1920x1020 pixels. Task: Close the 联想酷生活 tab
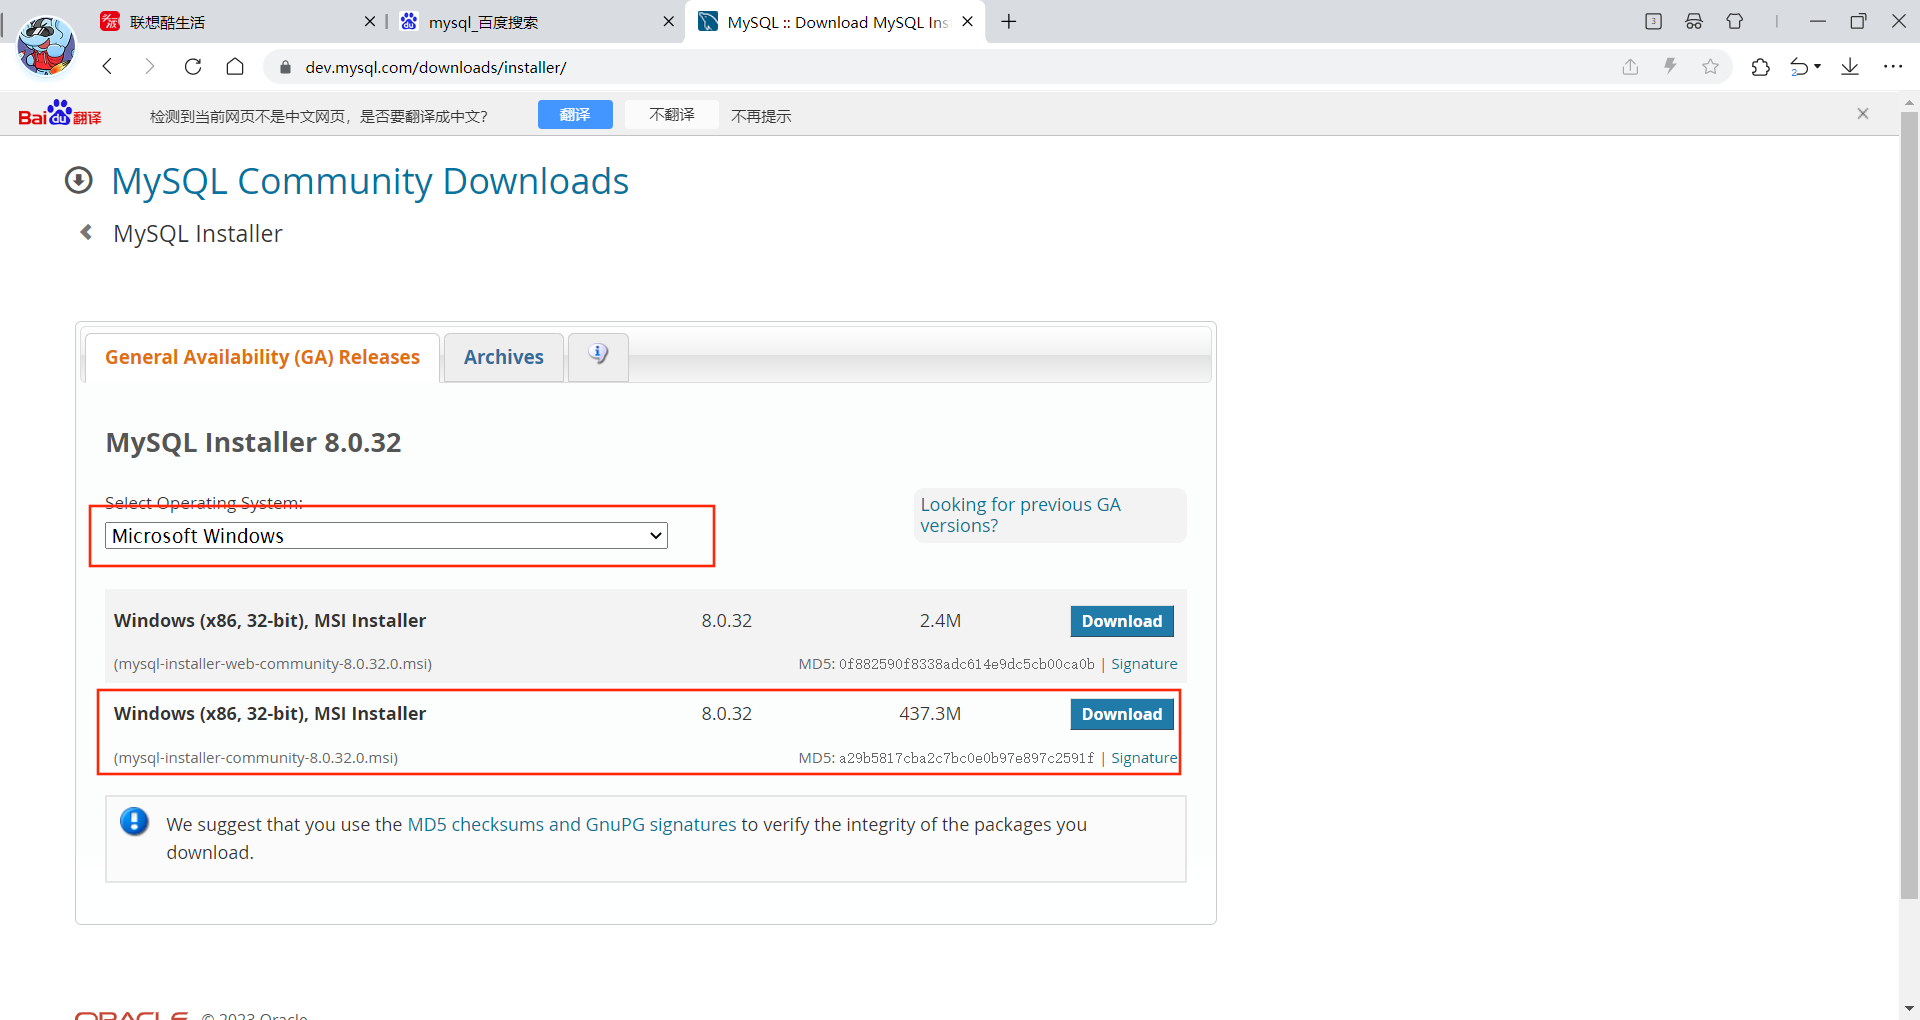(369, 22)
